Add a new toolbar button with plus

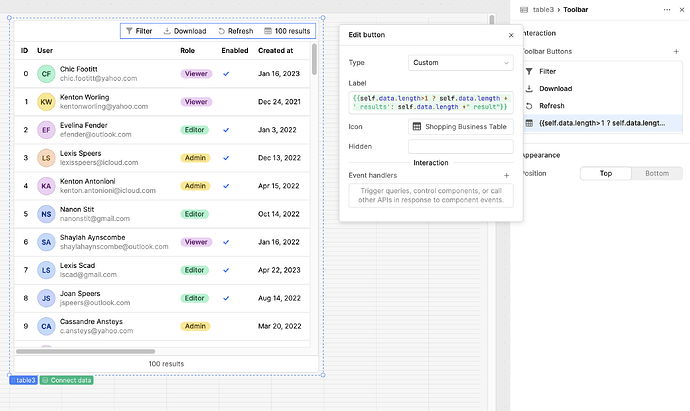676,50
